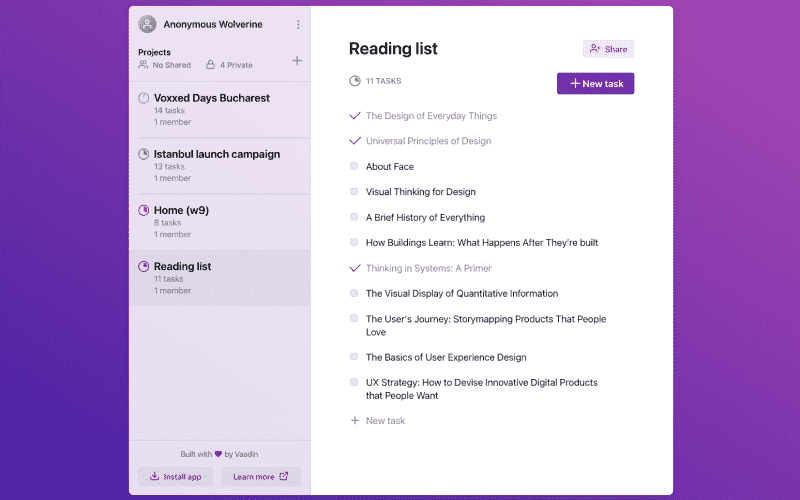Click the Anonymous Wolverine user avatar
800x500 pixels.
point(148,24)
